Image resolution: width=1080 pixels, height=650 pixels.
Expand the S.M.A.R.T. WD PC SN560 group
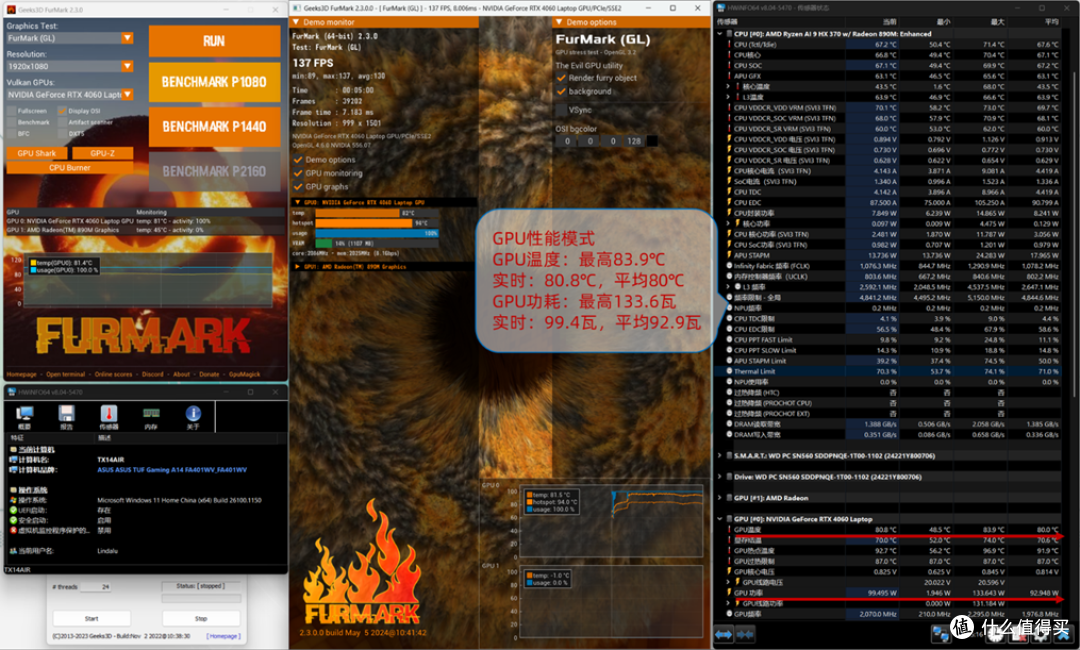click(720, 456)
